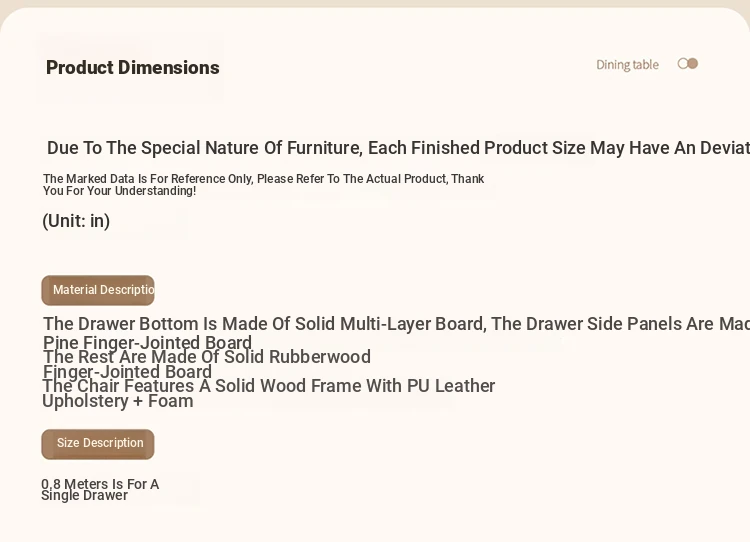Toggle the switch beside Dining table
Image resolution: width=750 pixels, height=542 pixels.
click(x=688, y=64)
